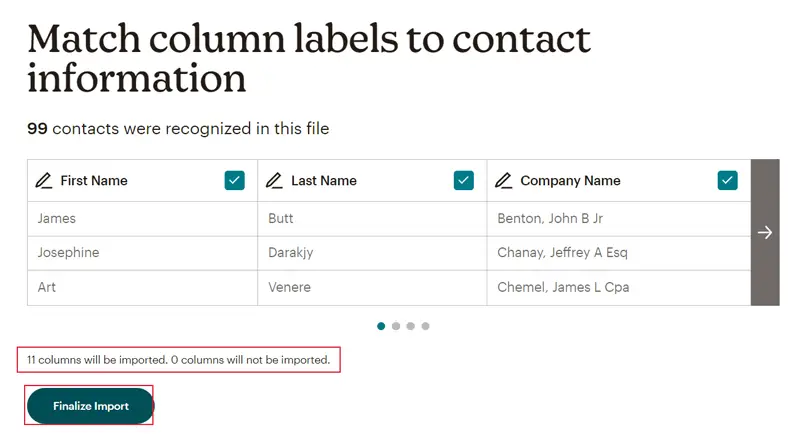Image resolution: width=800 pixels, height=443 pixels.
Task: Click the columns will be imported message
Action: 178,360
